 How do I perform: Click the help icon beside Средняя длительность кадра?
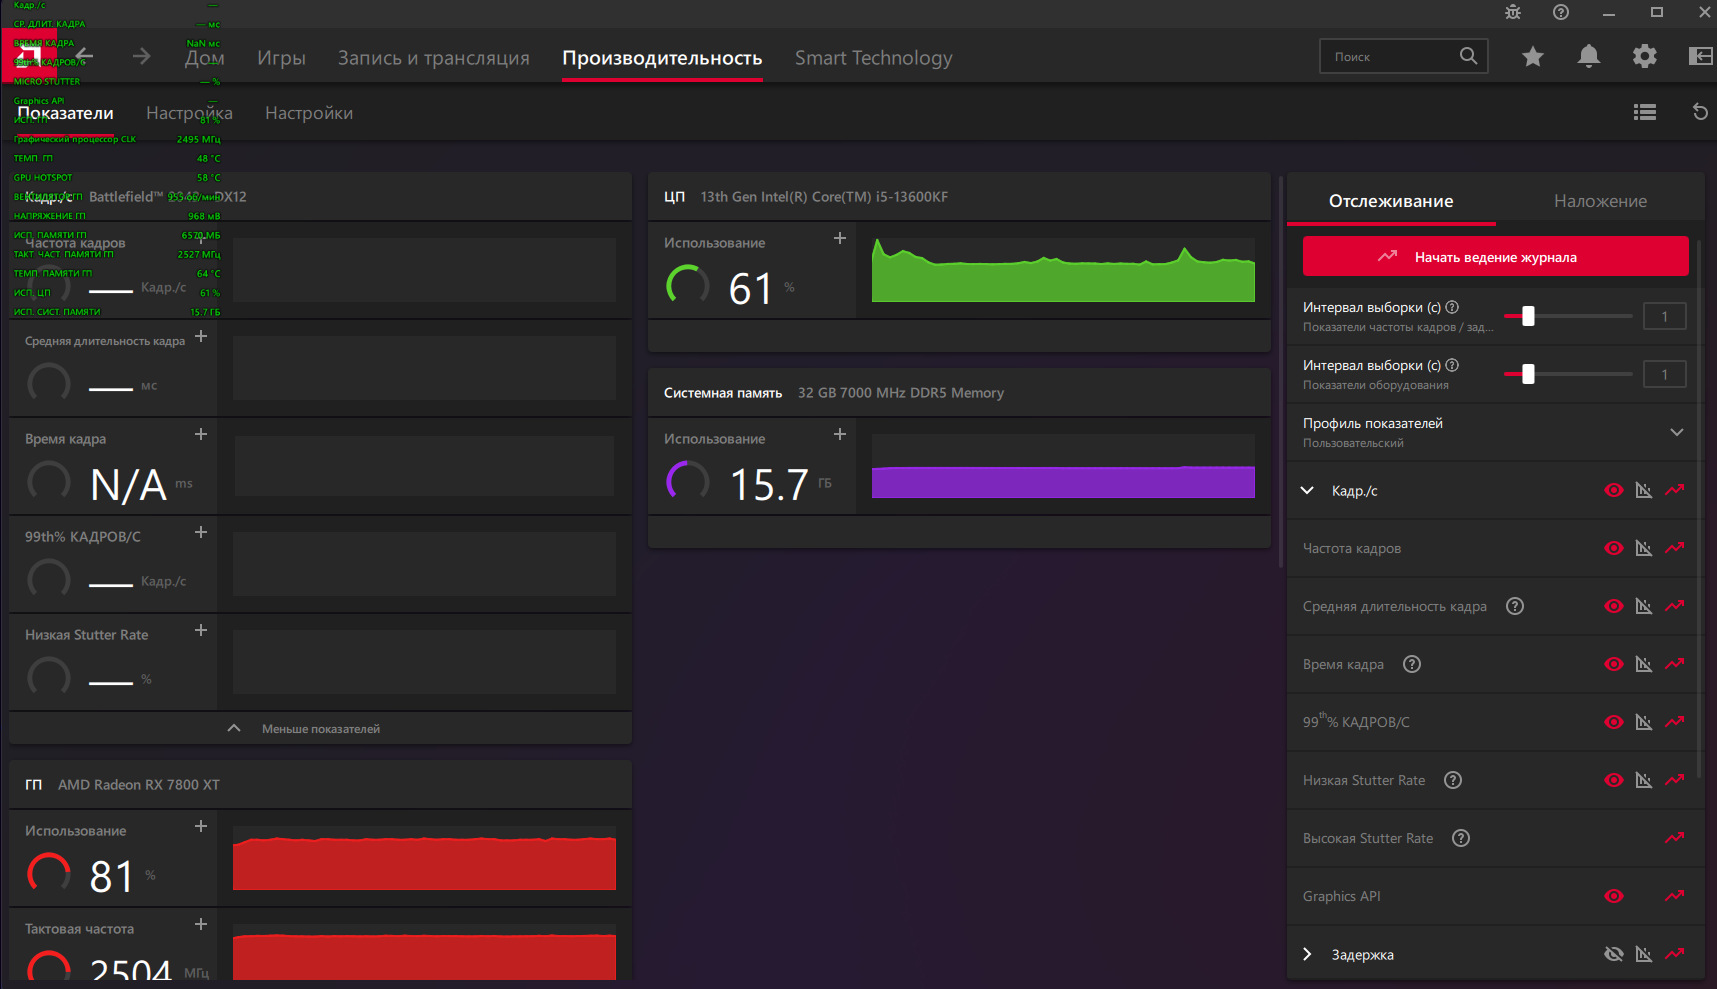[1515, 606]
